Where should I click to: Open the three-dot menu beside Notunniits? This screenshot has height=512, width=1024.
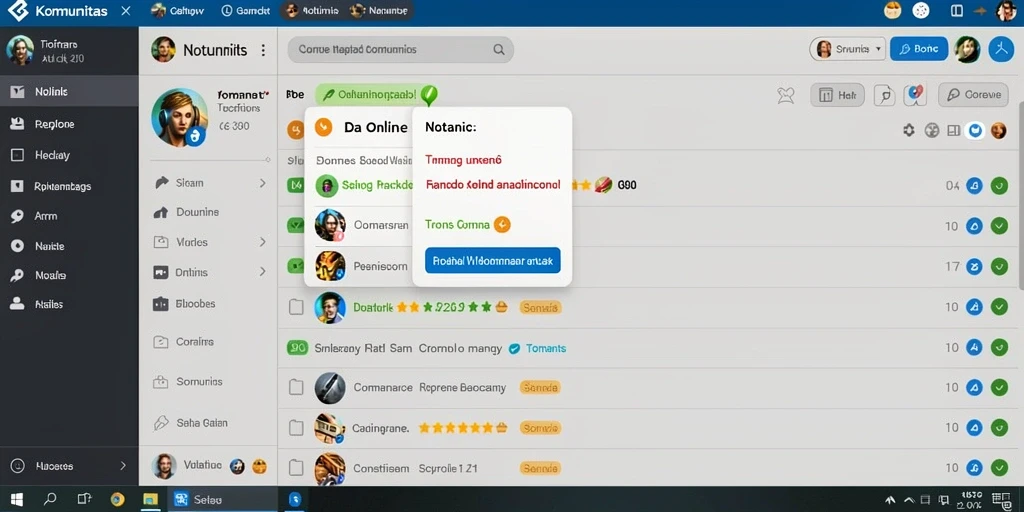(263, 50)
